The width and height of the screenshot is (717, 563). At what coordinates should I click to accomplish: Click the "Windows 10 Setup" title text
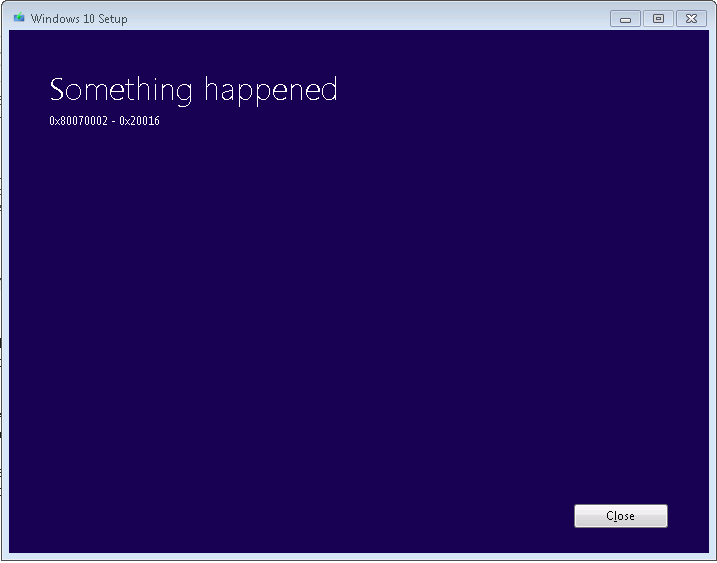click(79, 19)
